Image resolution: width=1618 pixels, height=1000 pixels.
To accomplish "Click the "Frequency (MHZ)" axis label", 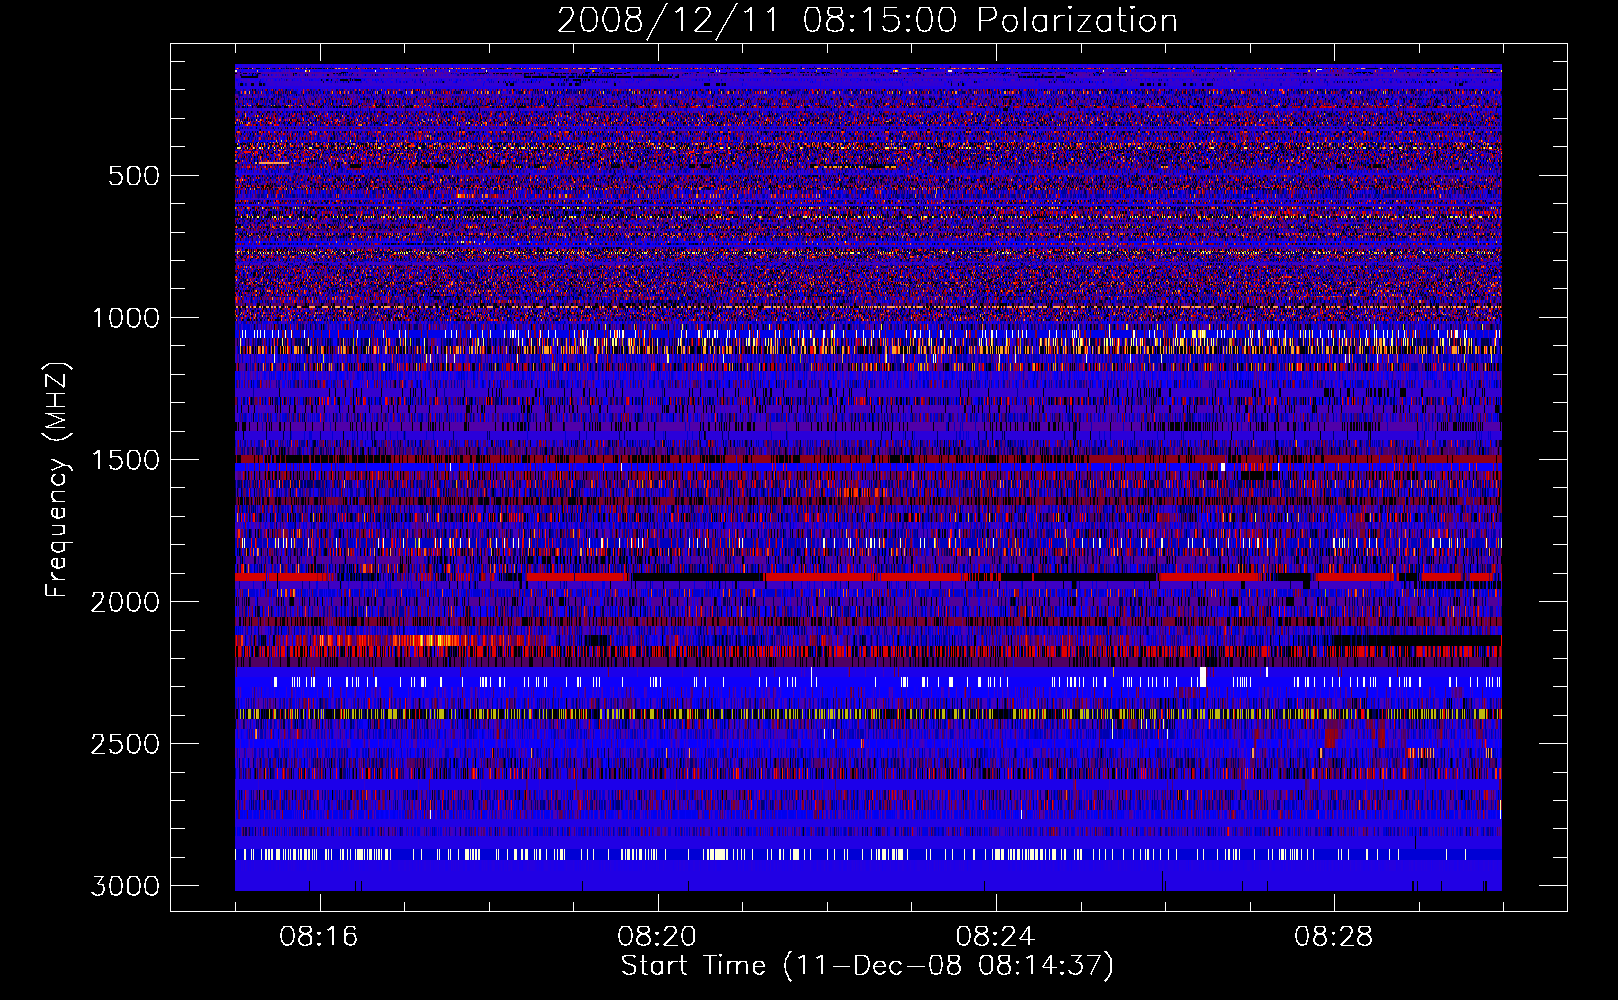I will pos(57,480).
